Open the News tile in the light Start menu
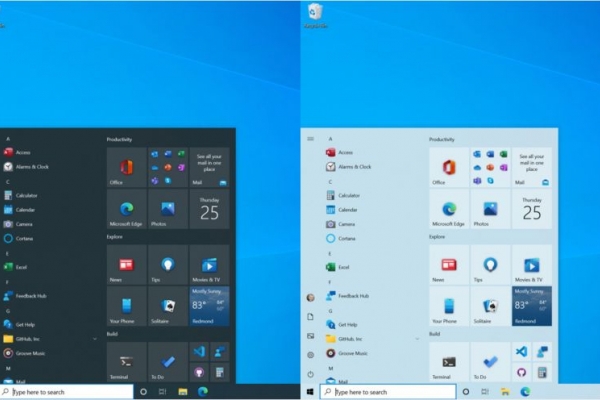The height and width of the screenshot is (400, 600). [x=449, y=264]
